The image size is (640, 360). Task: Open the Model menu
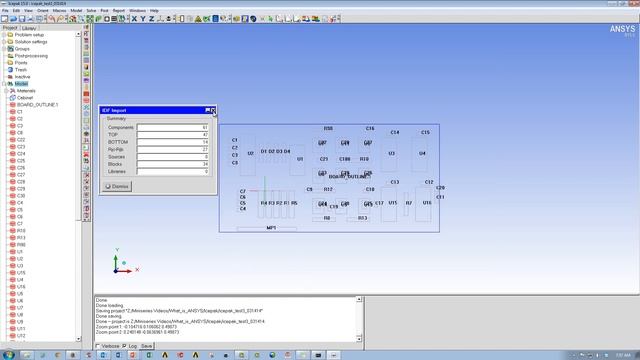76,11
